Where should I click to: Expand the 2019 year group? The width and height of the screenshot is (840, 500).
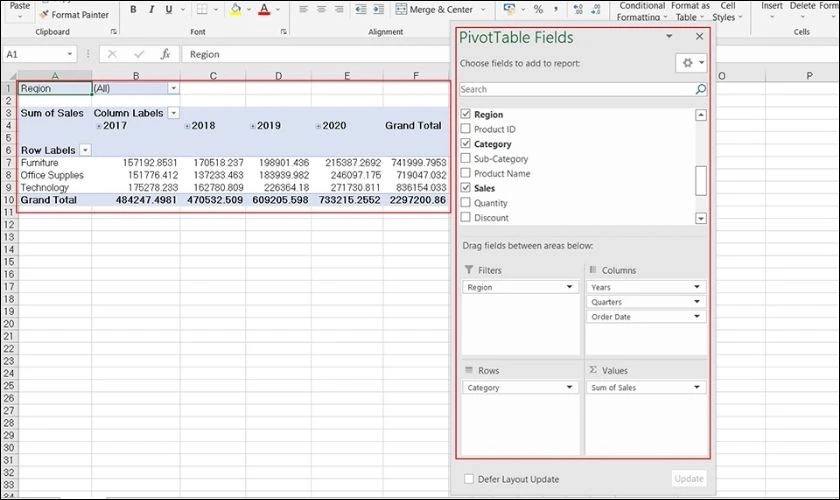pyautogui.click(x=252, y=126)
